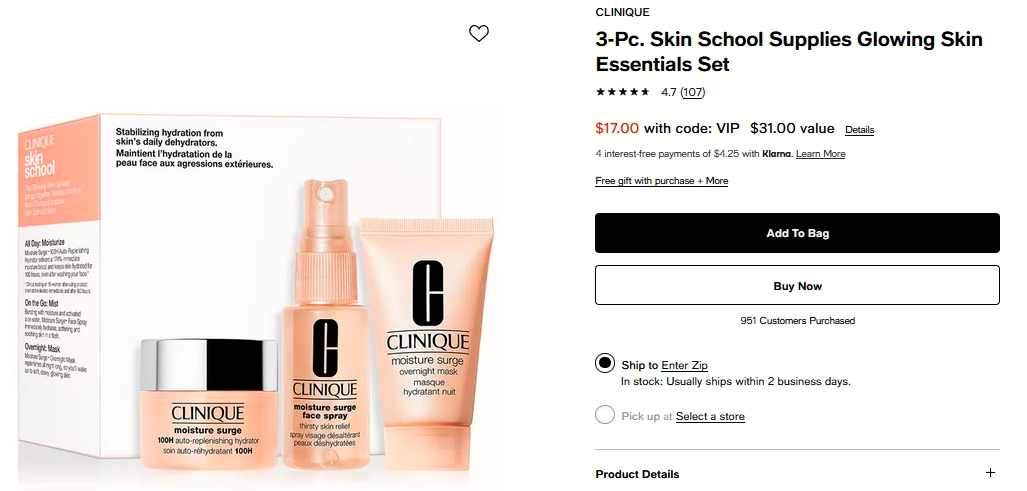
Task: Click Klarna Learn More link
Action: [x=821, y=154]
